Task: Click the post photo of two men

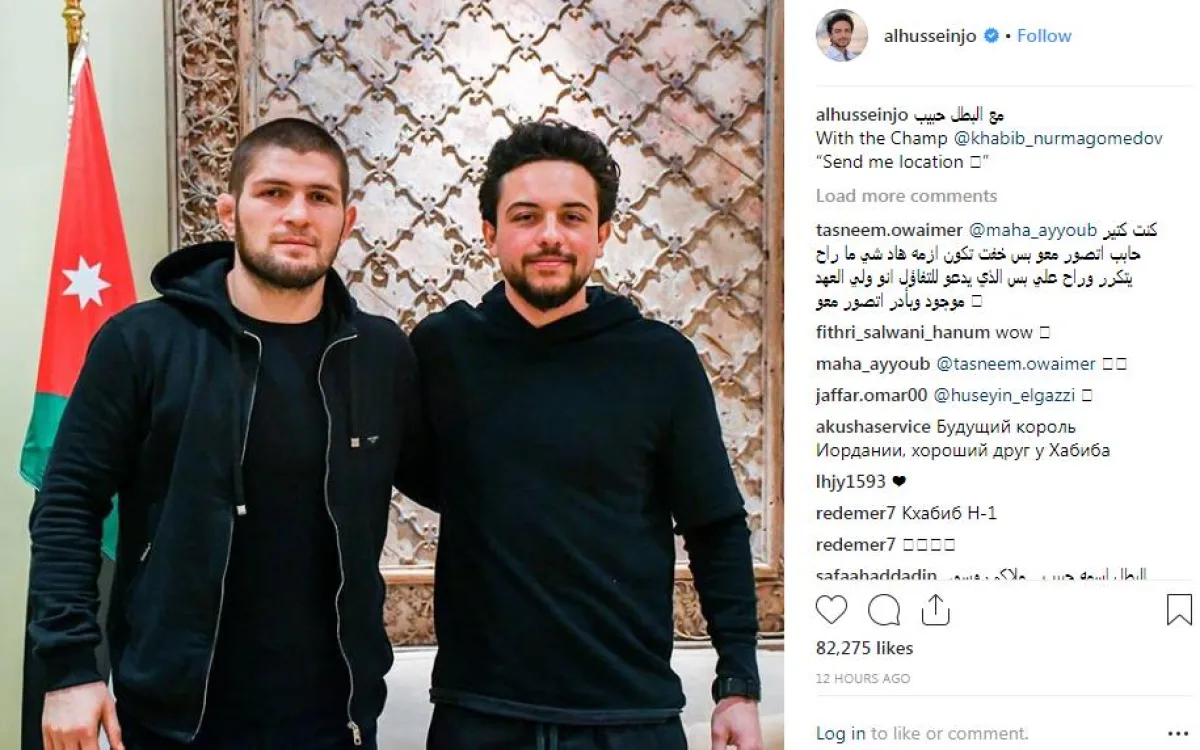Action: 392,375
